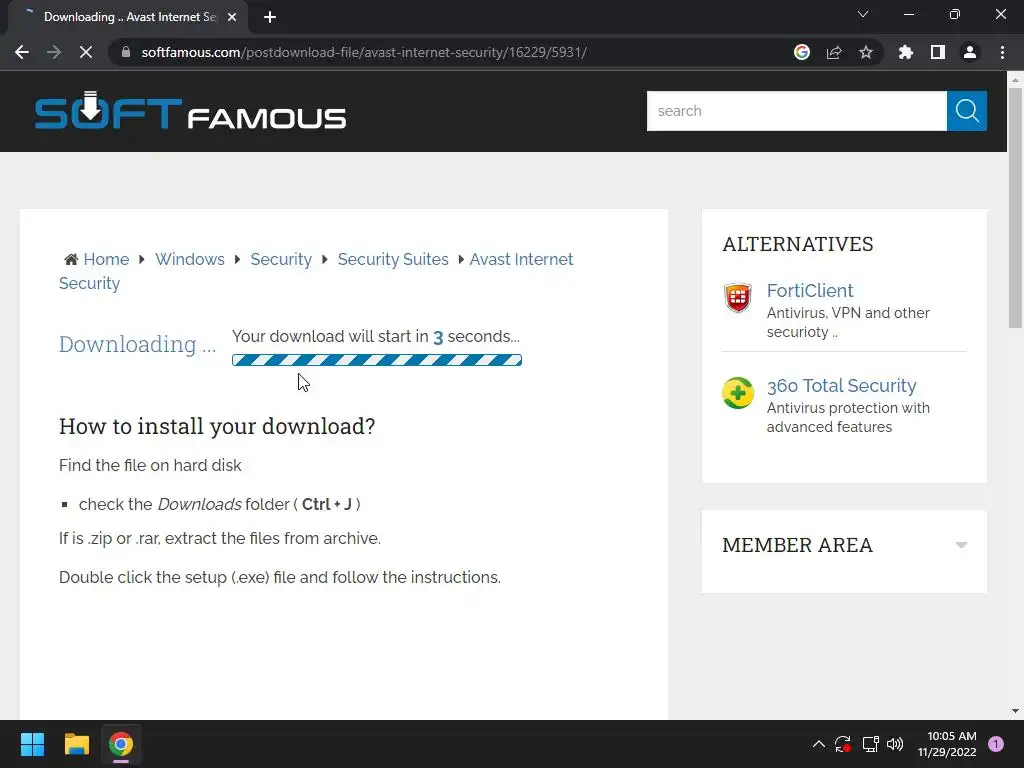
Task: Click the 360 Total Security icon
Action: click(738, 393)
